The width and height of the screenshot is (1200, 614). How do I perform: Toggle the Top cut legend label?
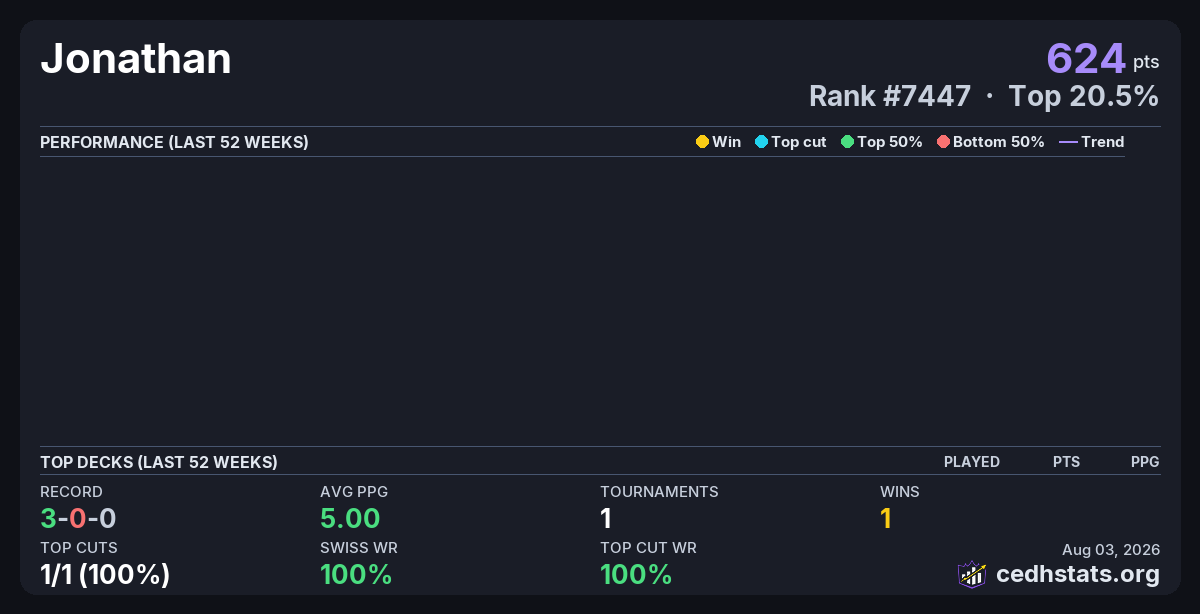point(799,142)
